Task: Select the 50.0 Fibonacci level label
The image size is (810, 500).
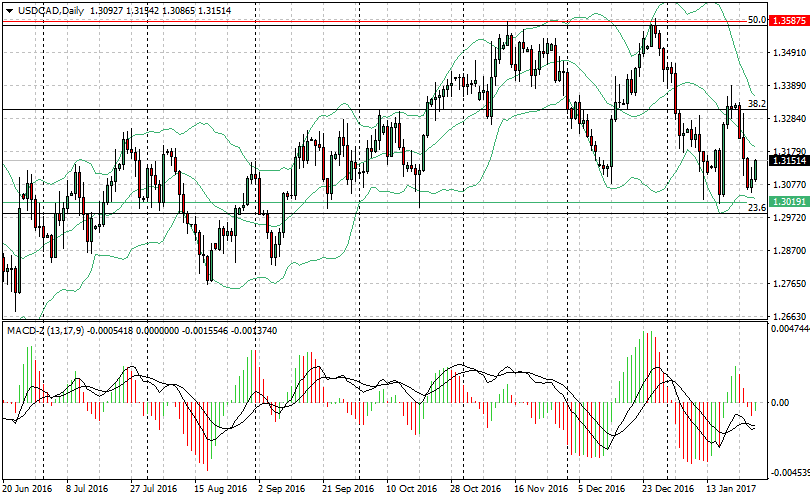Action: click(x=757, y=20)
